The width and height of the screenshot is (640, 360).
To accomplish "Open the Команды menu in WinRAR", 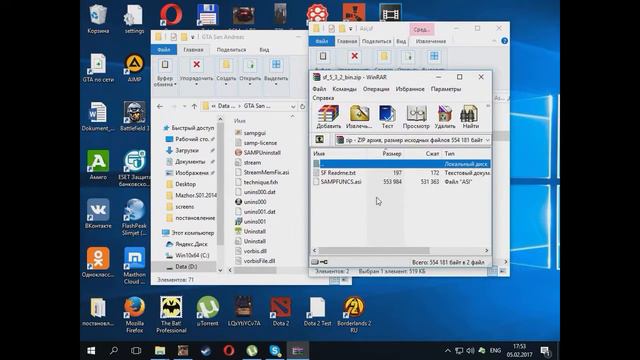I will (x=344, y=89).
